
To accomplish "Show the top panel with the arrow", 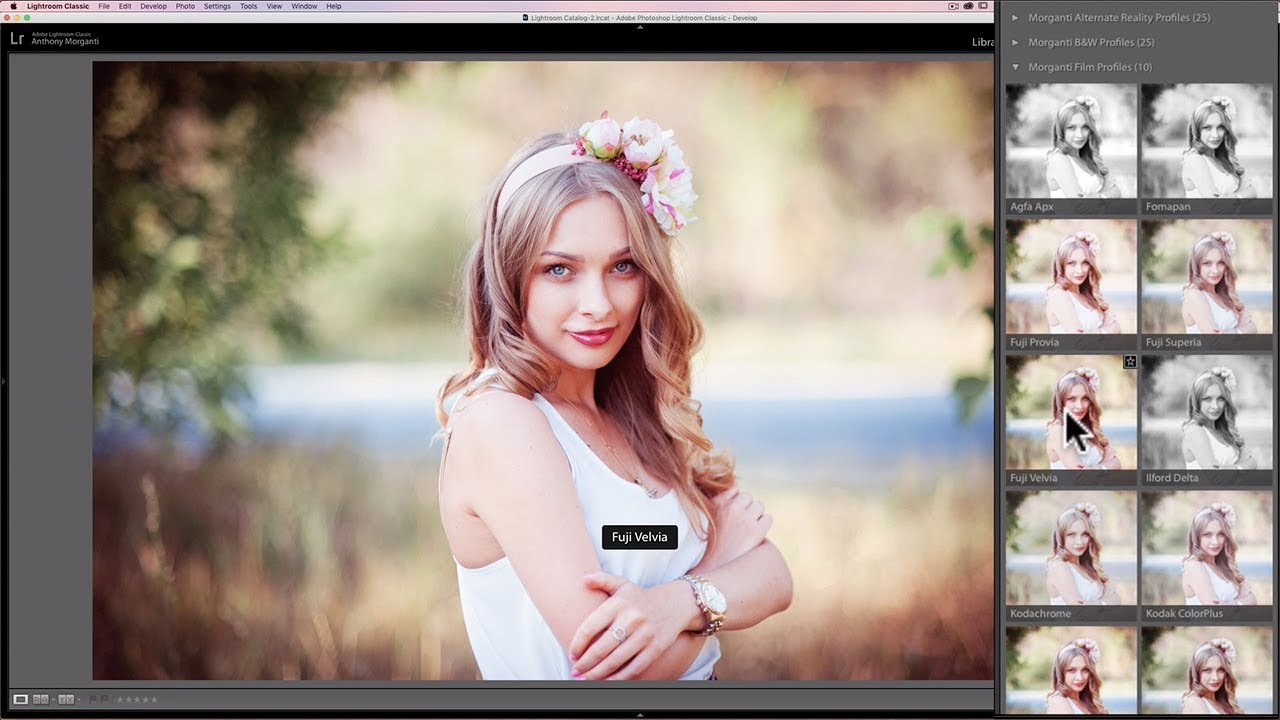I will point(640,27).
